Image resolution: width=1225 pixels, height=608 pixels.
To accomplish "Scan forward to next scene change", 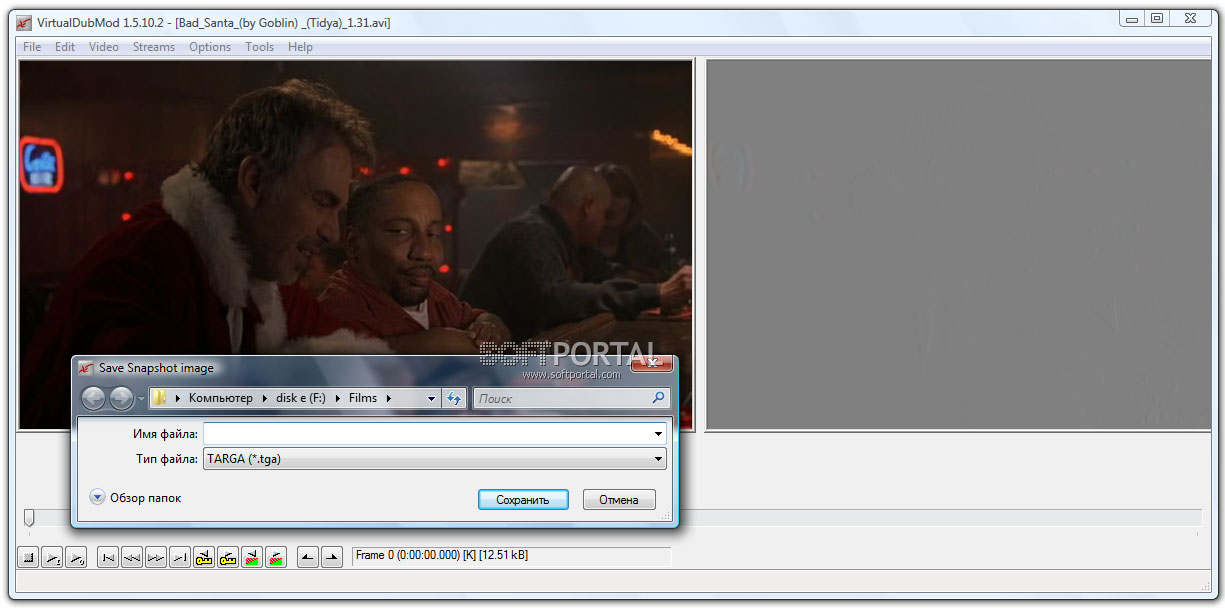I will tap(276, 558).
